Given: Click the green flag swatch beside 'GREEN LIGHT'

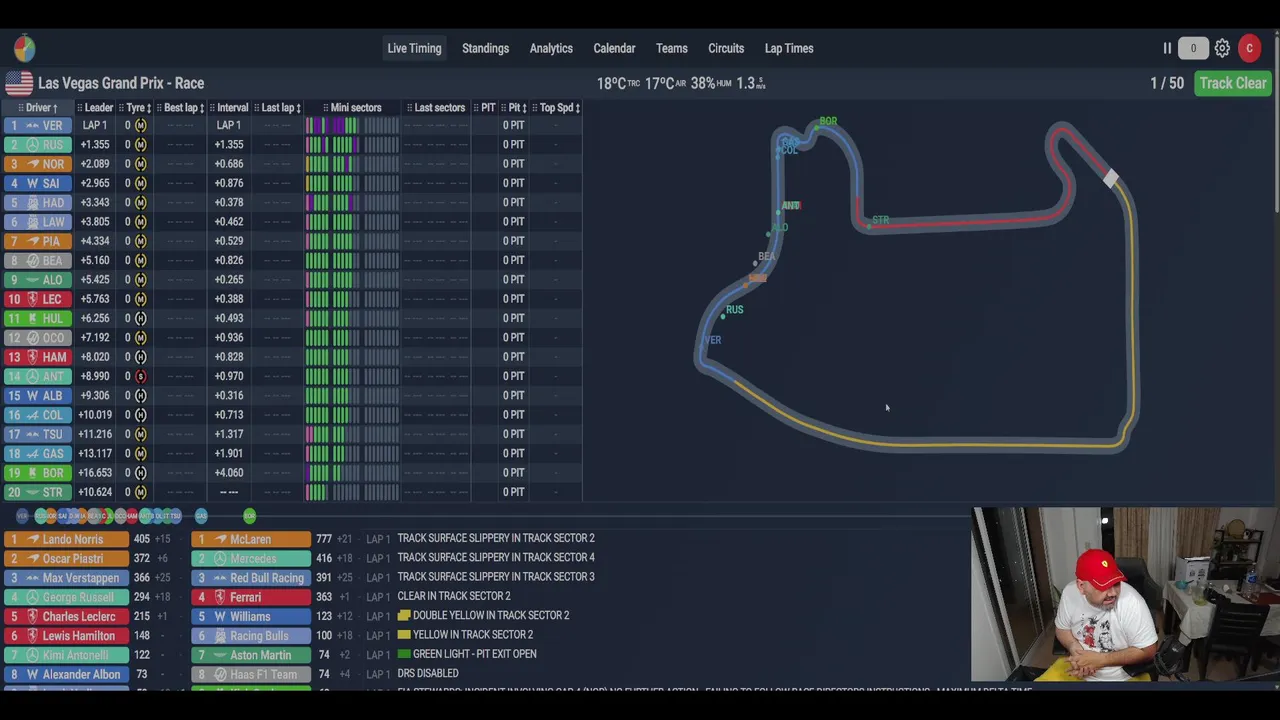Looking at the screenshot, I should [x=404, y=654].
